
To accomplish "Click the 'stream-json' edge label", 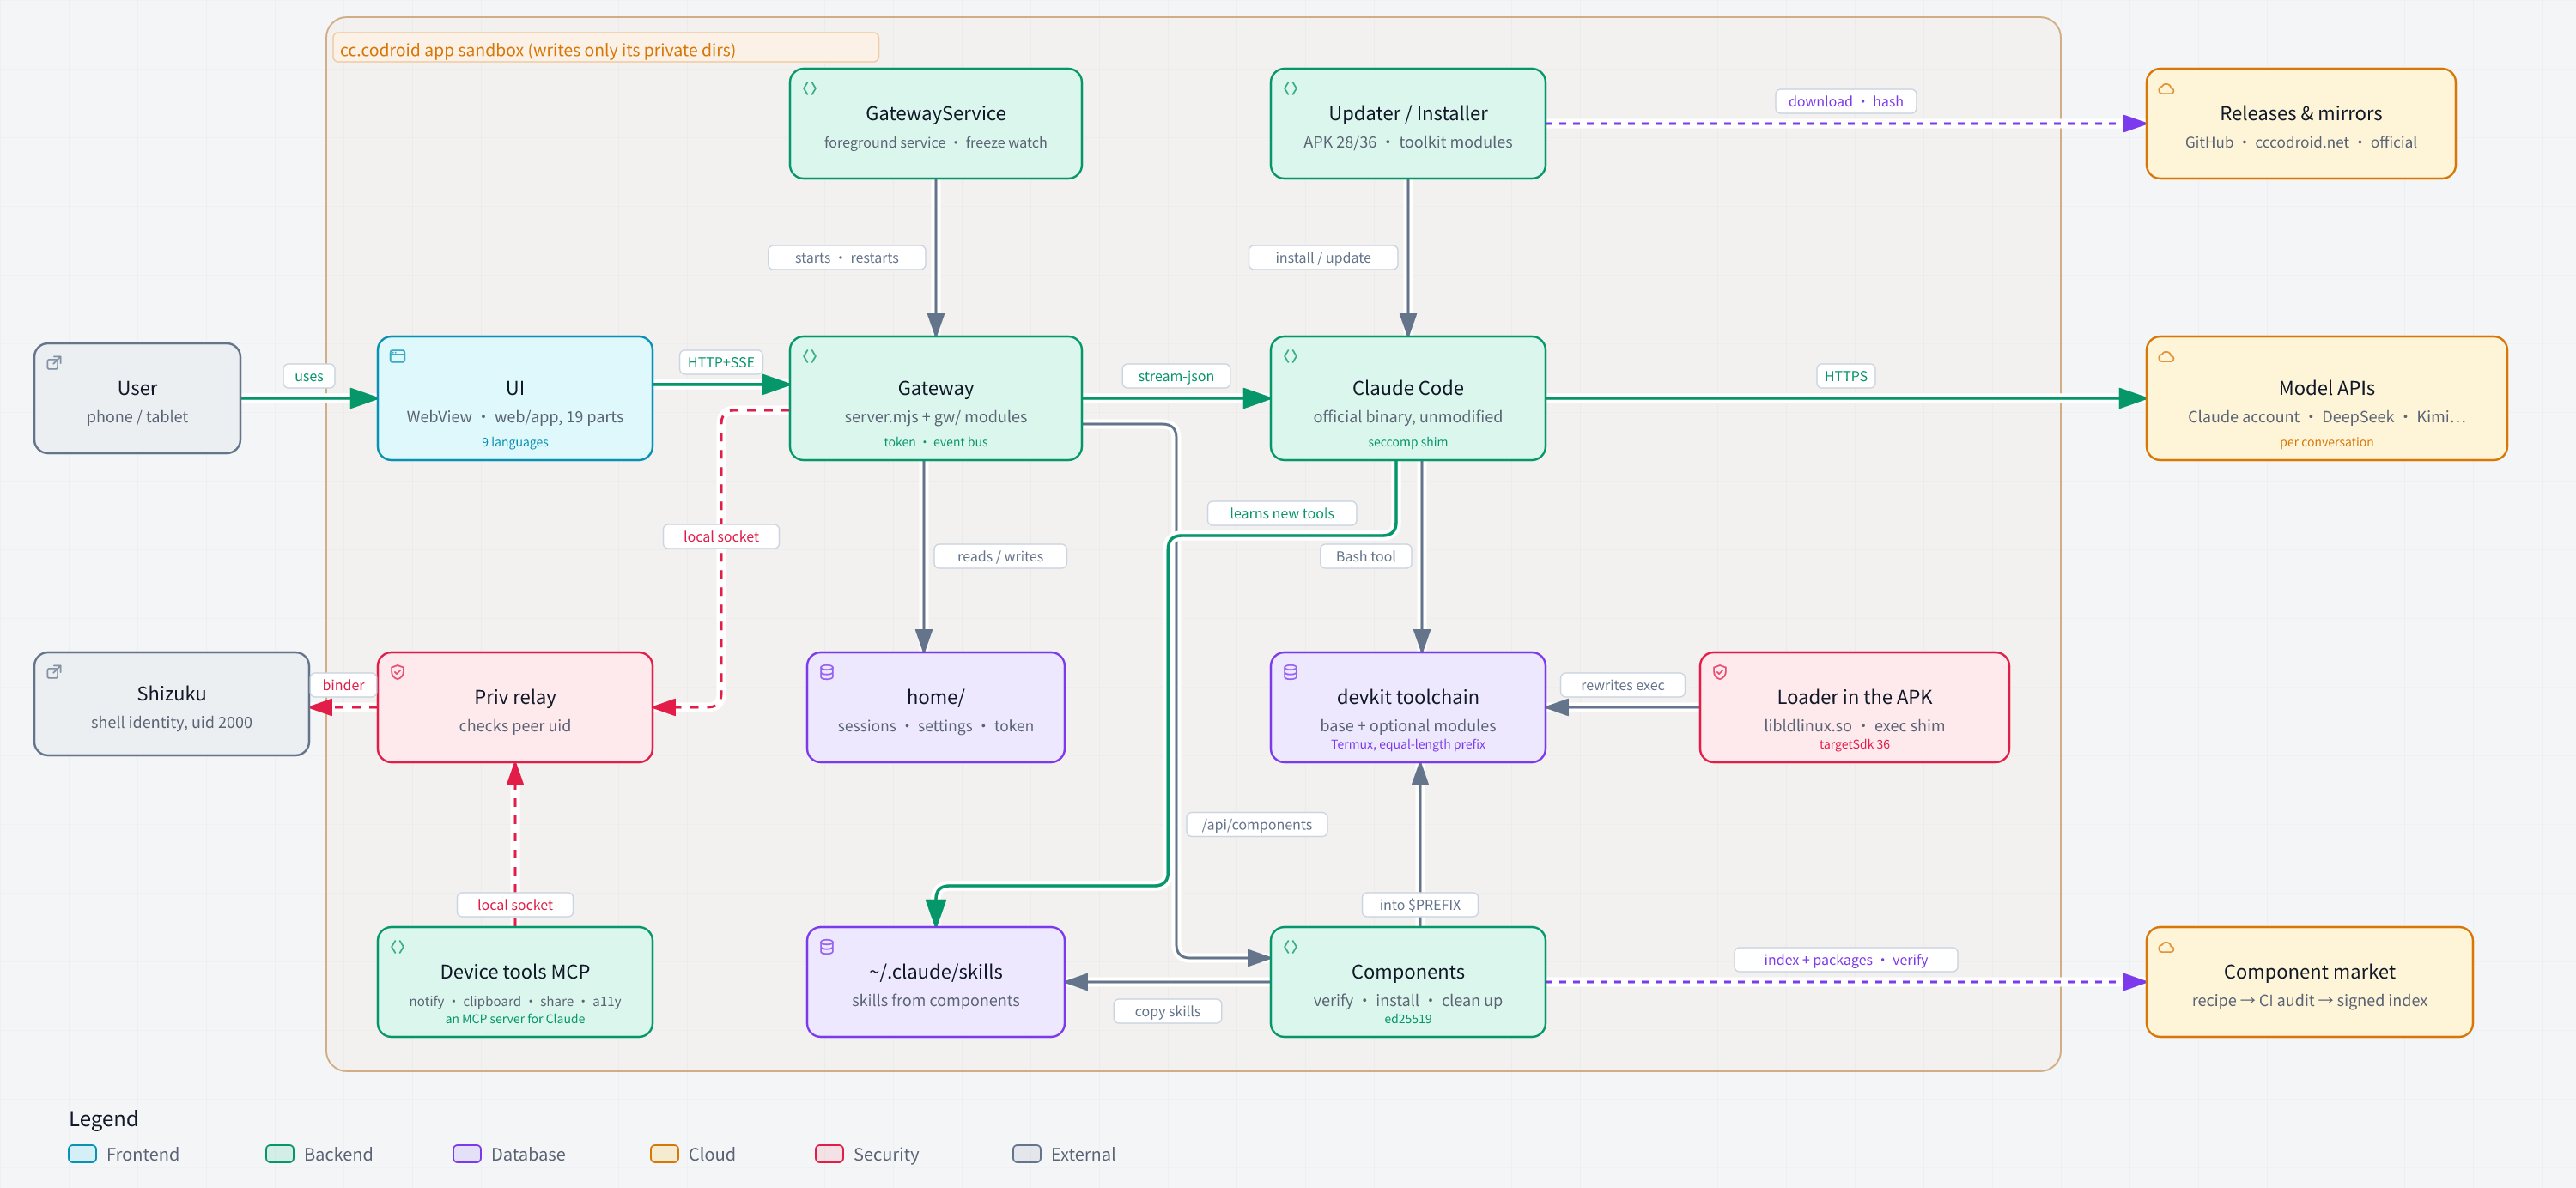I will (1176, 376).
